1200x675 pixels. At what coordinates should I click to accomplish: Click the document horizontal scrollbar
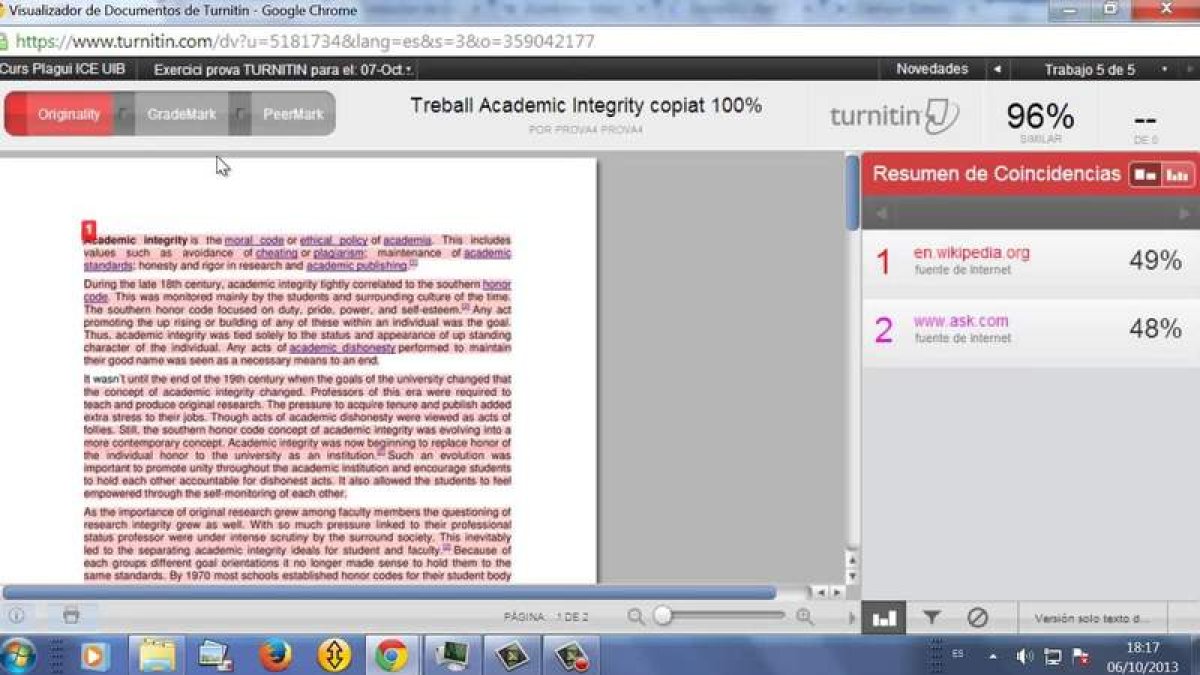(x=390, y=592)
